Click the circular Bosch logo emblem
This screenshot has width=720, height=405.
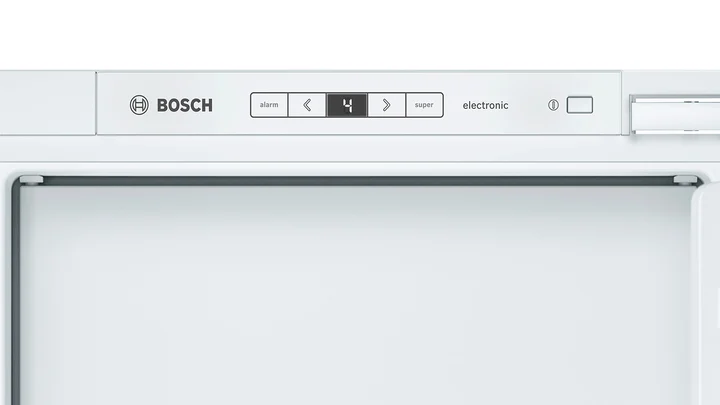coord(139,105)
